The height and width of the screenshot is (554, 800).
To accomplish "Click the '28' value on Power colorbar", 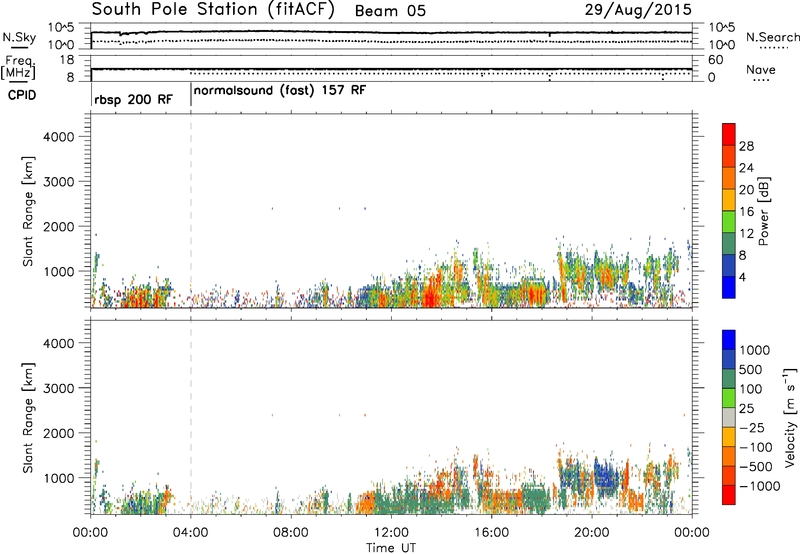I will 746,146.
